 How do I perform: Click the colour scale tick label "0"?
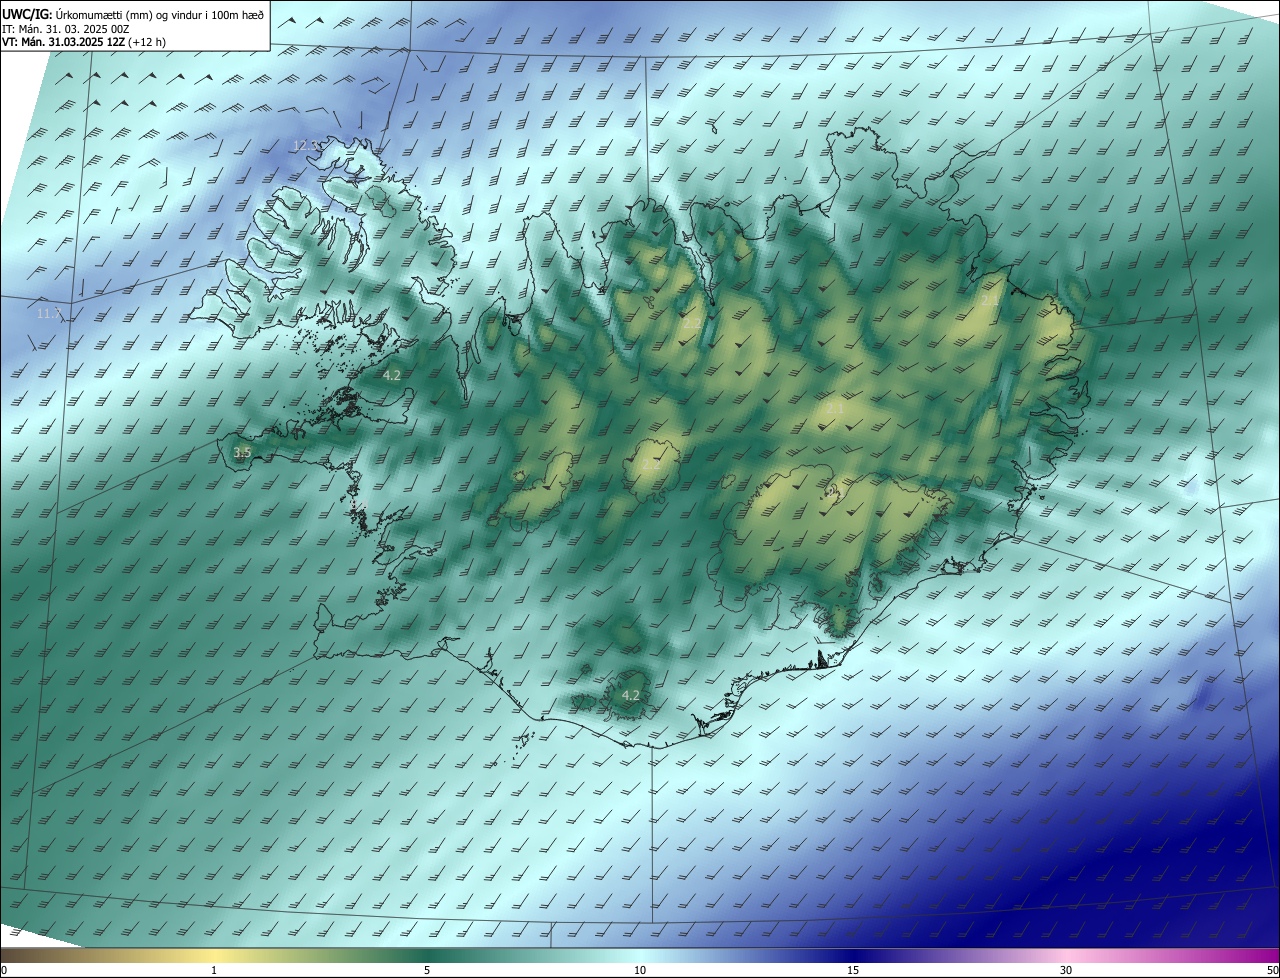point(4,970)
